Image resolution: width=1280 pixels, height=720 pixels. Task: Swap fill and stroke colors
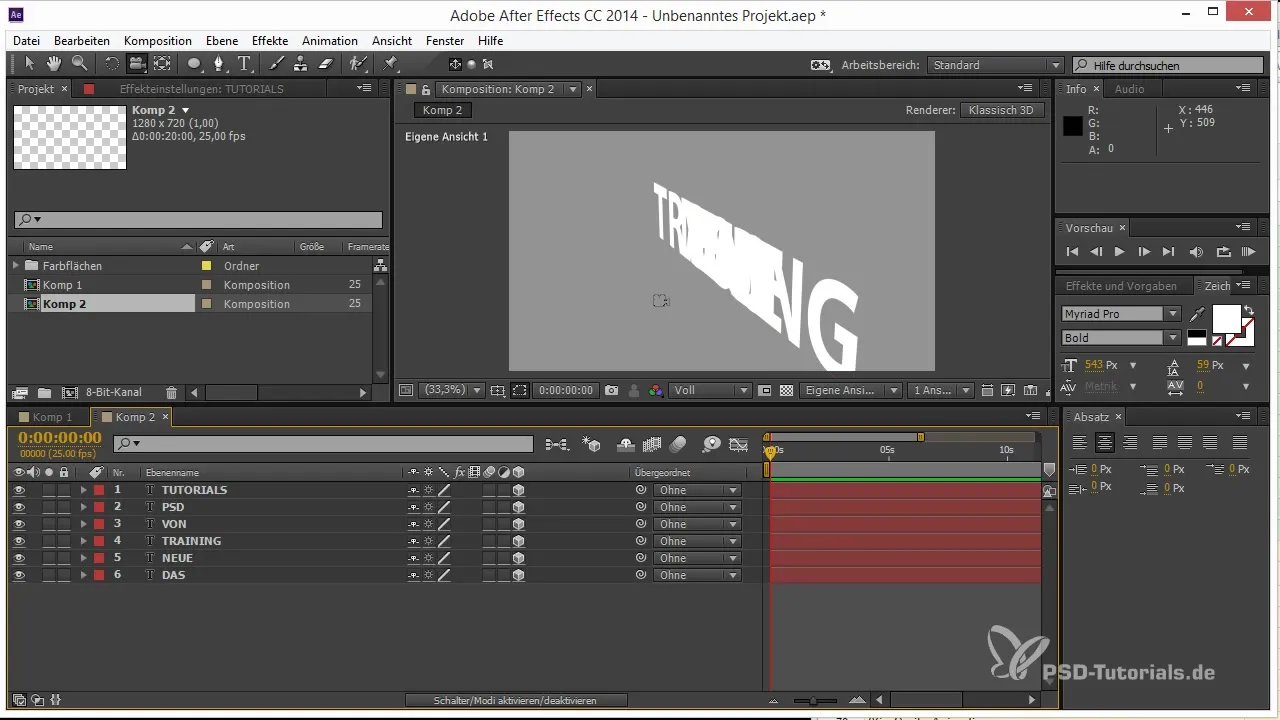pyautogui.click(x=1248, y=311)
